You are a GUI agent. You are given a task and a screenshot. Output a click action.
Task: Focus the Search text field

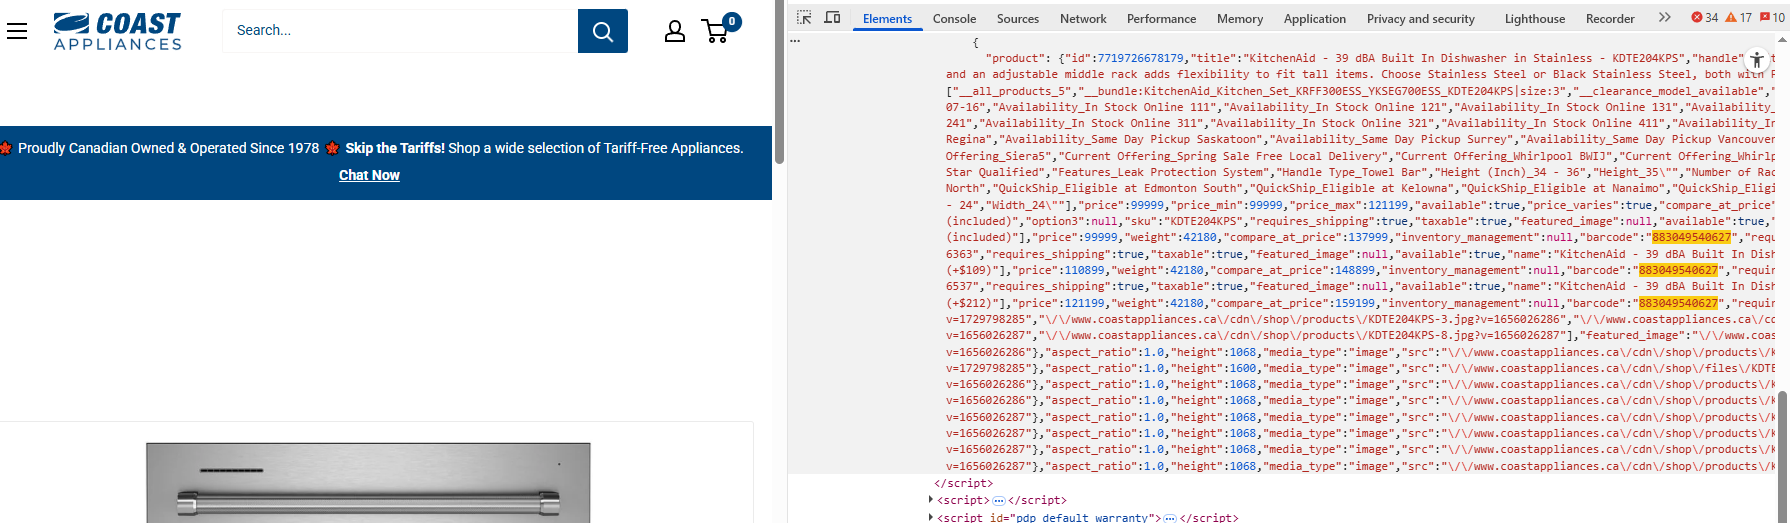(x=400, y=31)
